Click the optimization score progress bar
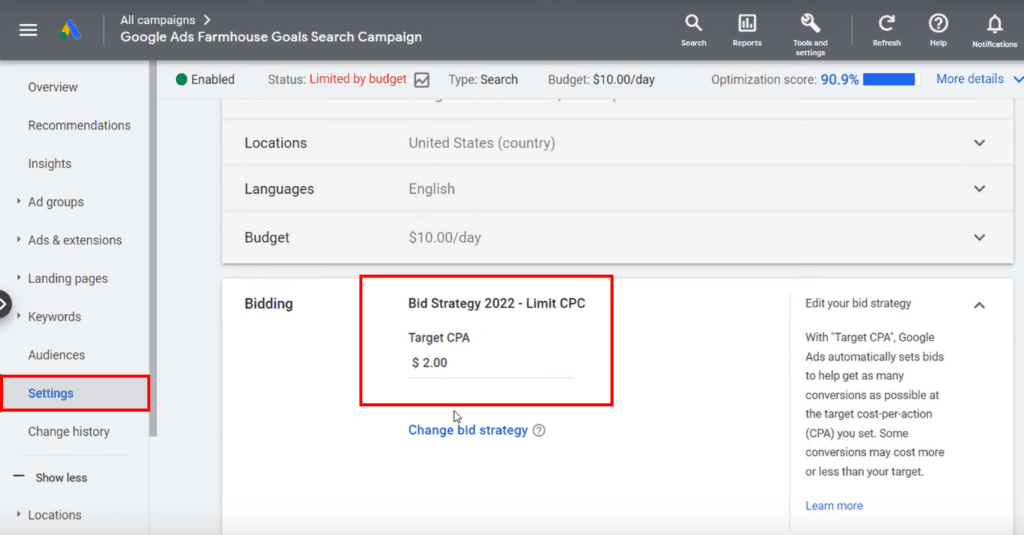Image resolution: width=1024 pixels, height=535 pixels. [891, 80]
